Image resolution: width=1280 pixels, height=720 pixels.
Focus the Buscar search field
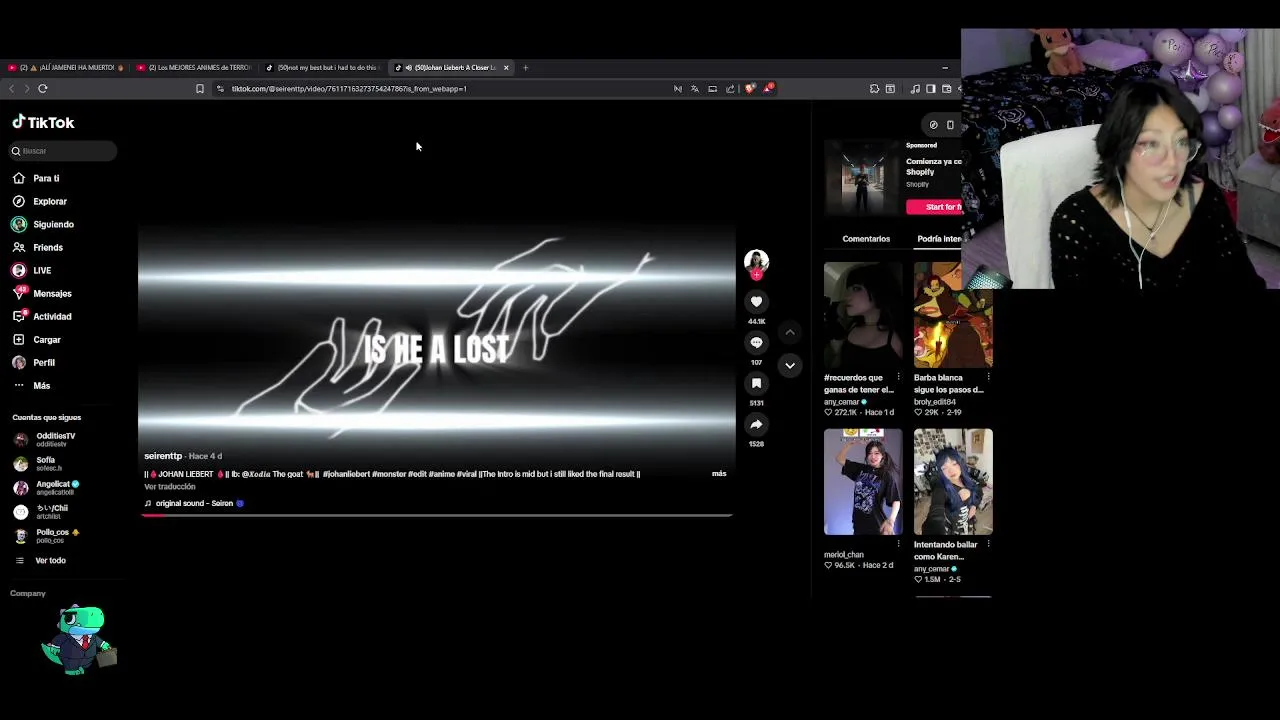63,151
